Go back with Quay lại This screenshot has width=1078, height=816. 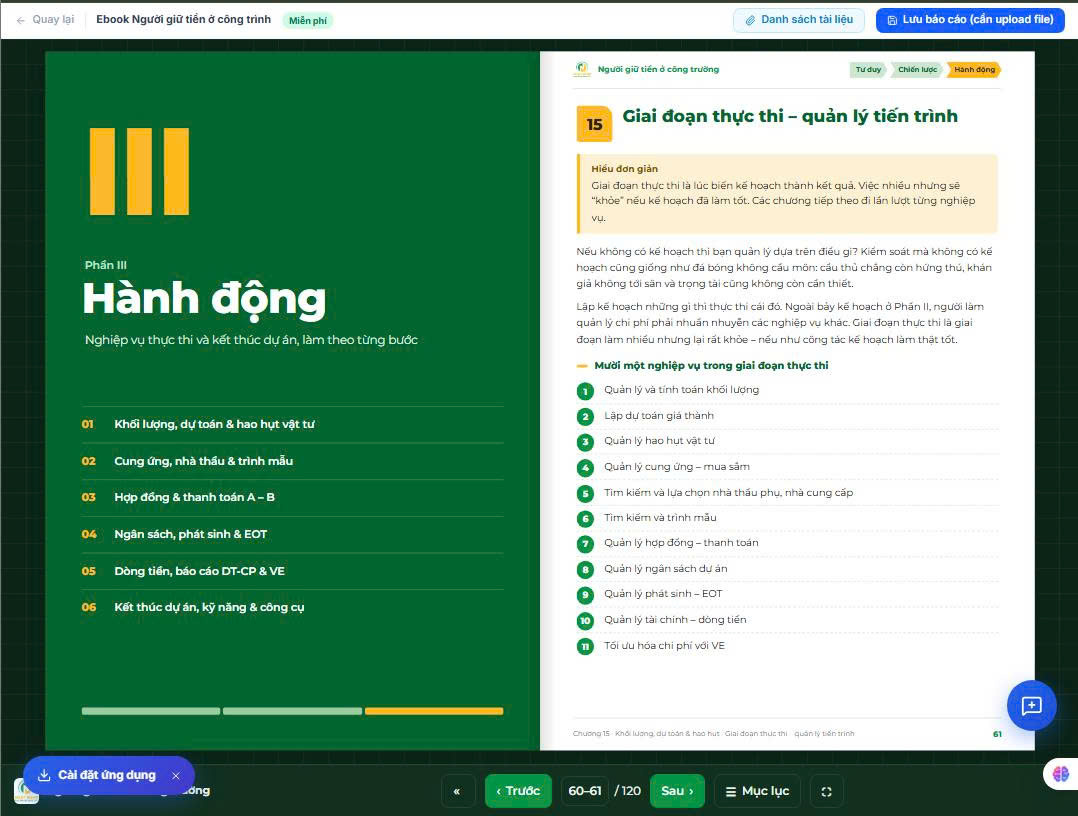45,19
